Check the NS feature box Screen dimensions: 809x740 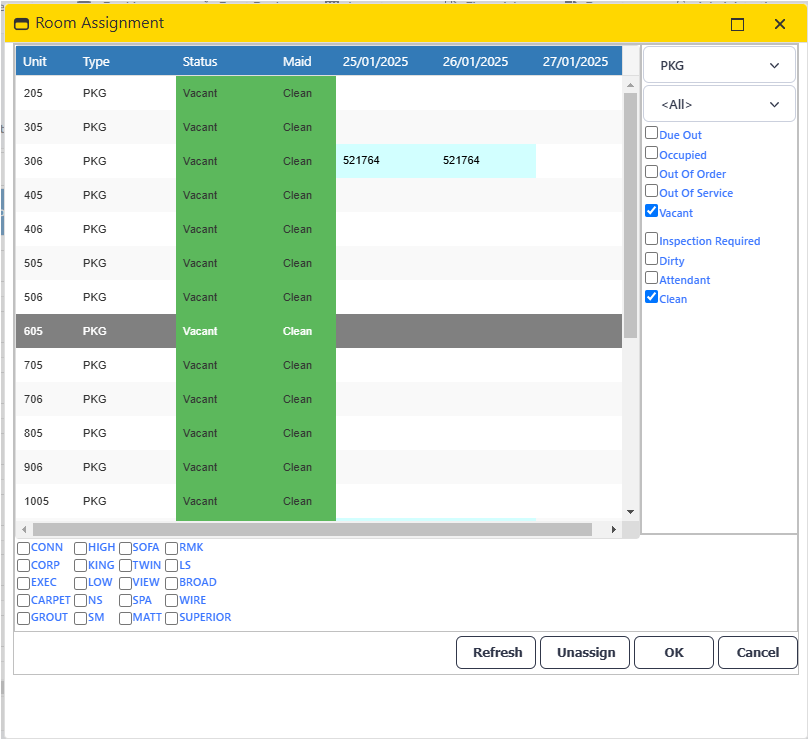click(x=80, y=601)
